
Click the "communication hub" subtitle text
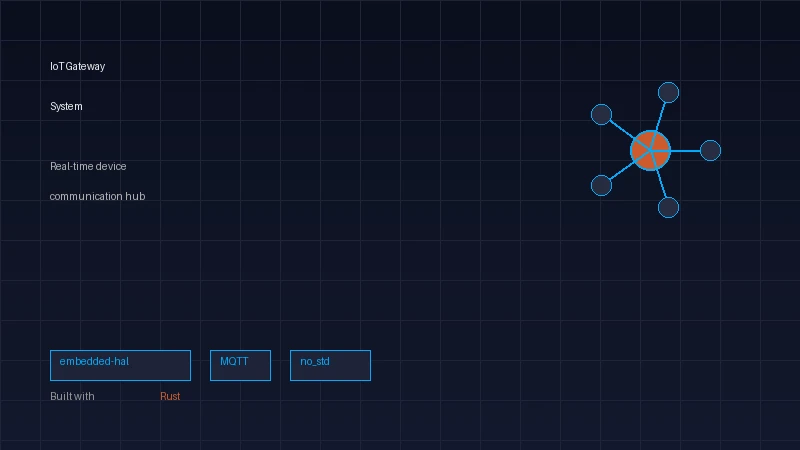coord(97,197)
